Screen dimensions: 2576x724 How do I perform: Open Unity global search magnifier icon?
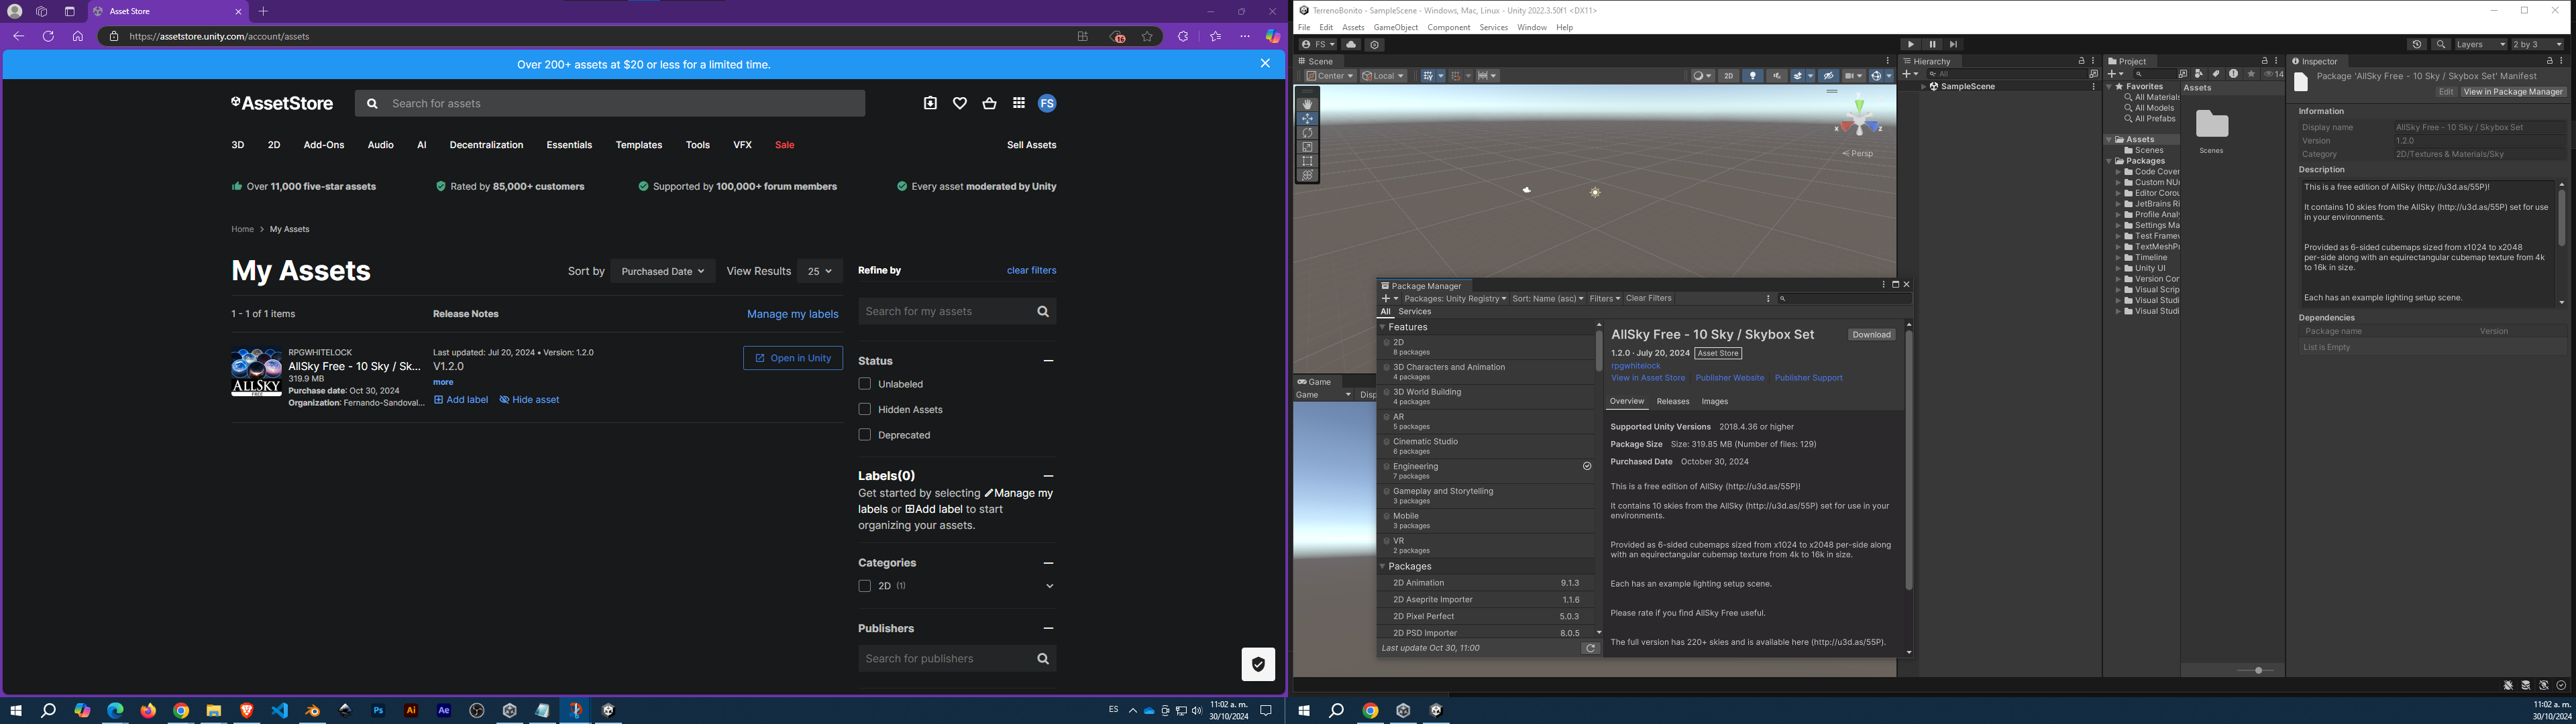[x=2441, y=44]
